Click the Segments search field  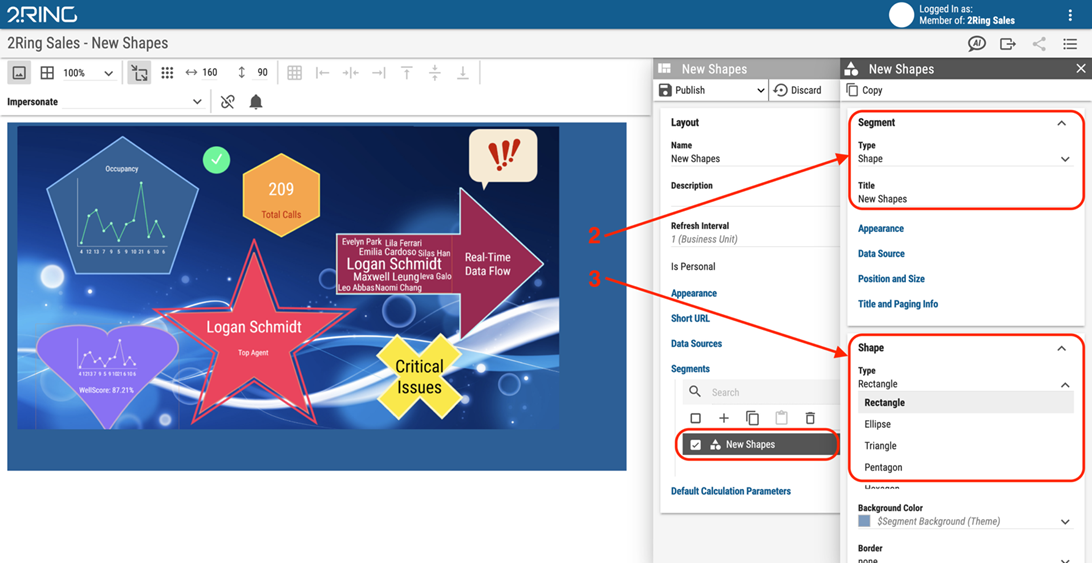pos(773,392)
